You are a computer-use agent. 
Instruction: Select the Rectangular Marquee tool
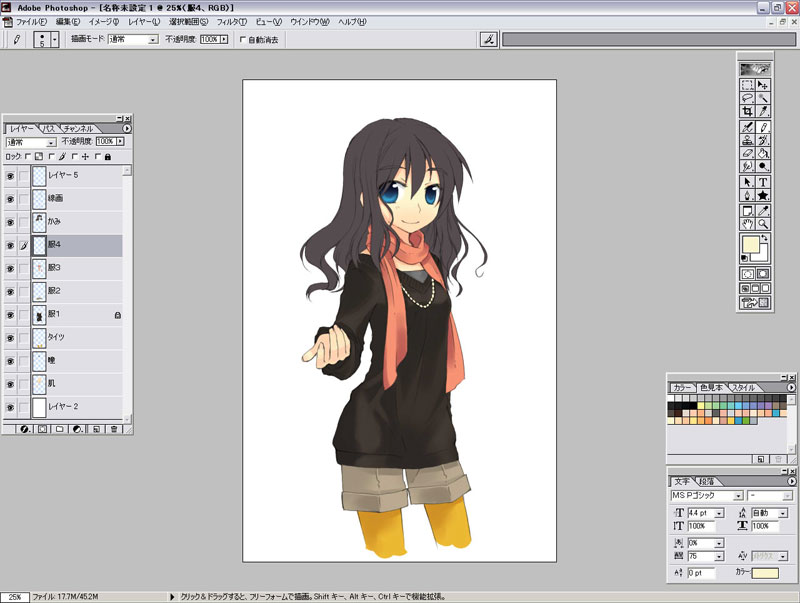(x=747, y=85)
